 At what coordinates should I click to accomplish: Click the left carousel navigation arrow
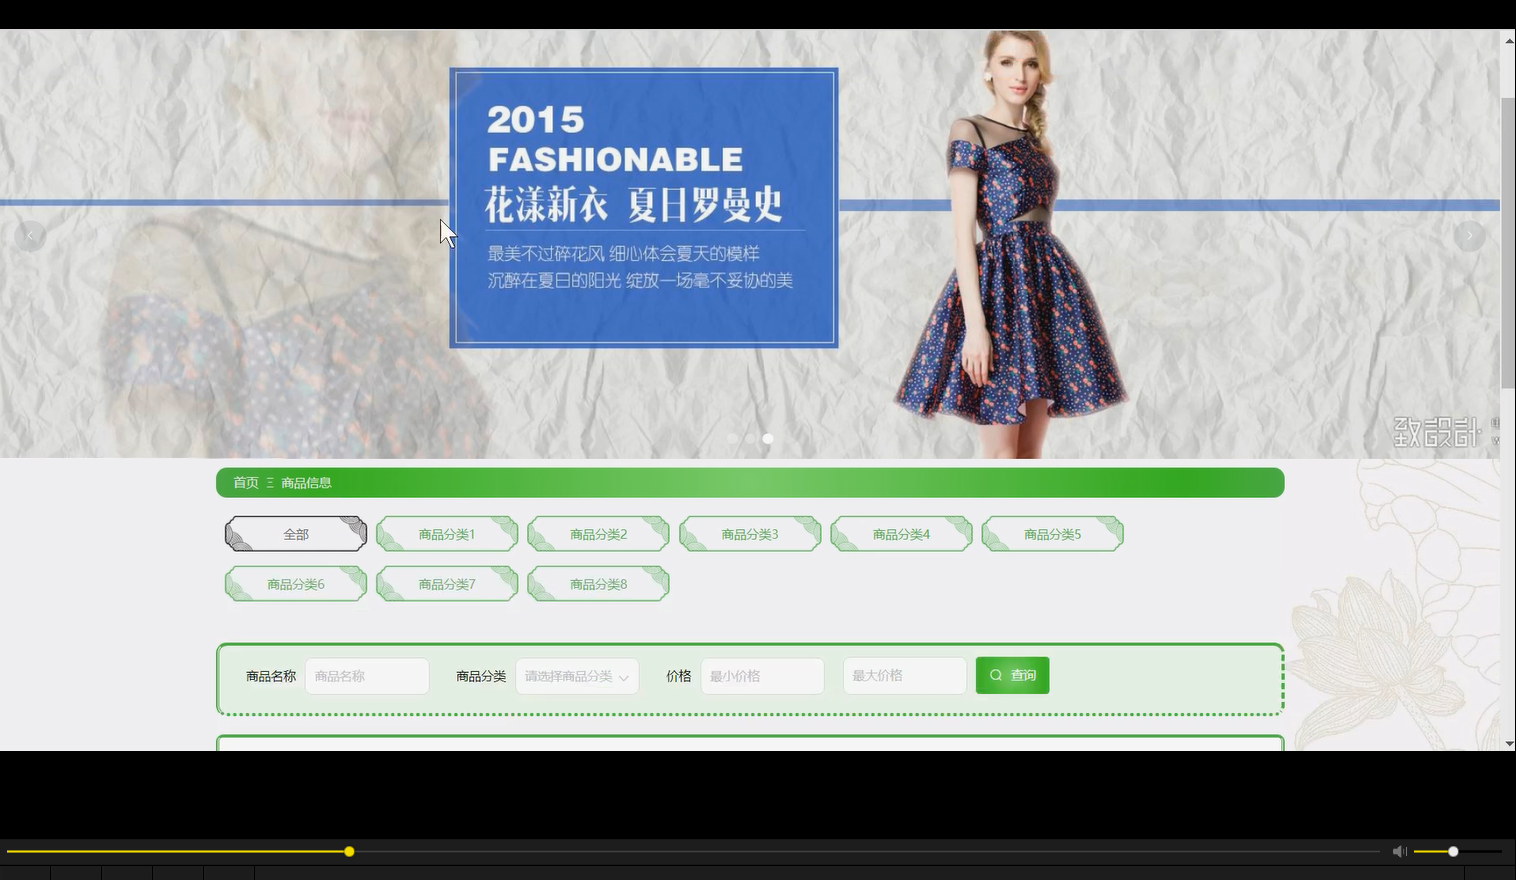pos(29,235)
